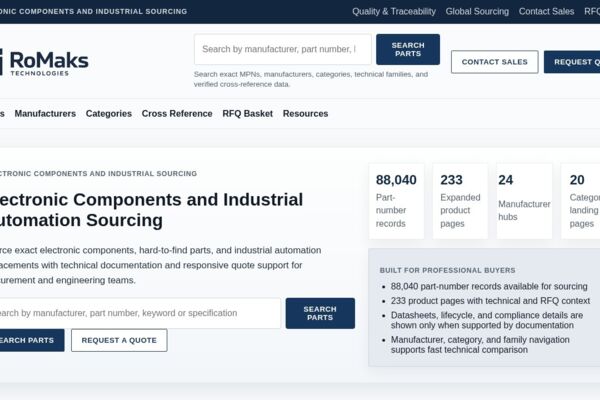The height and width of the screenshot is (400, 600).
Task: Click the Search Parts button beside hero search
Action: point(320,313)
